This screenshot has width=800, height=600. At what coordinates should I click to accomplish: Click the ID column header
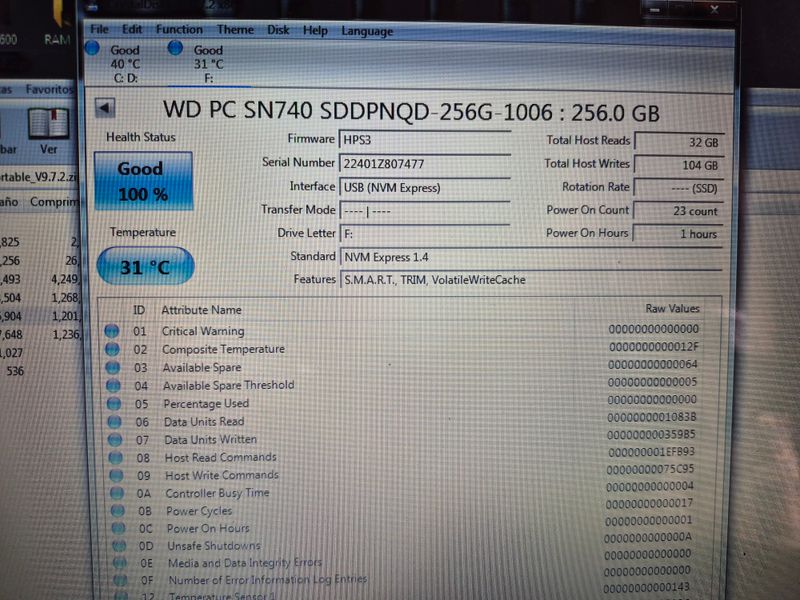point(139,310)
